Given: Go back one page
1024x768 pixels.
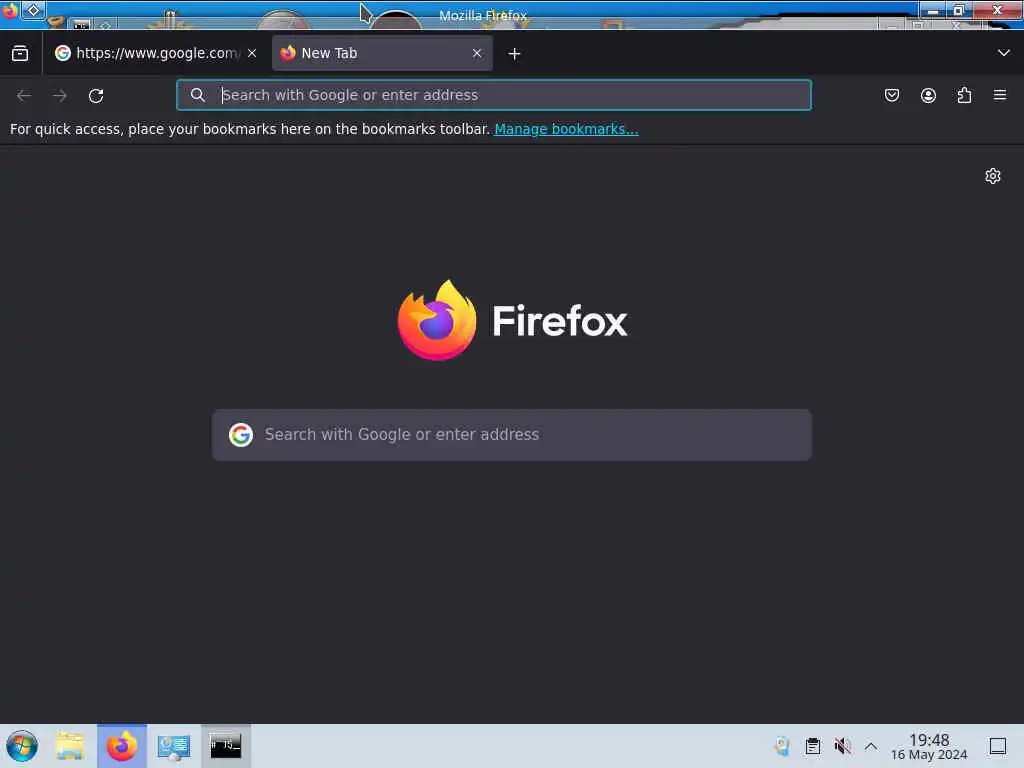Looking at the screenshot, I should 24,95.
